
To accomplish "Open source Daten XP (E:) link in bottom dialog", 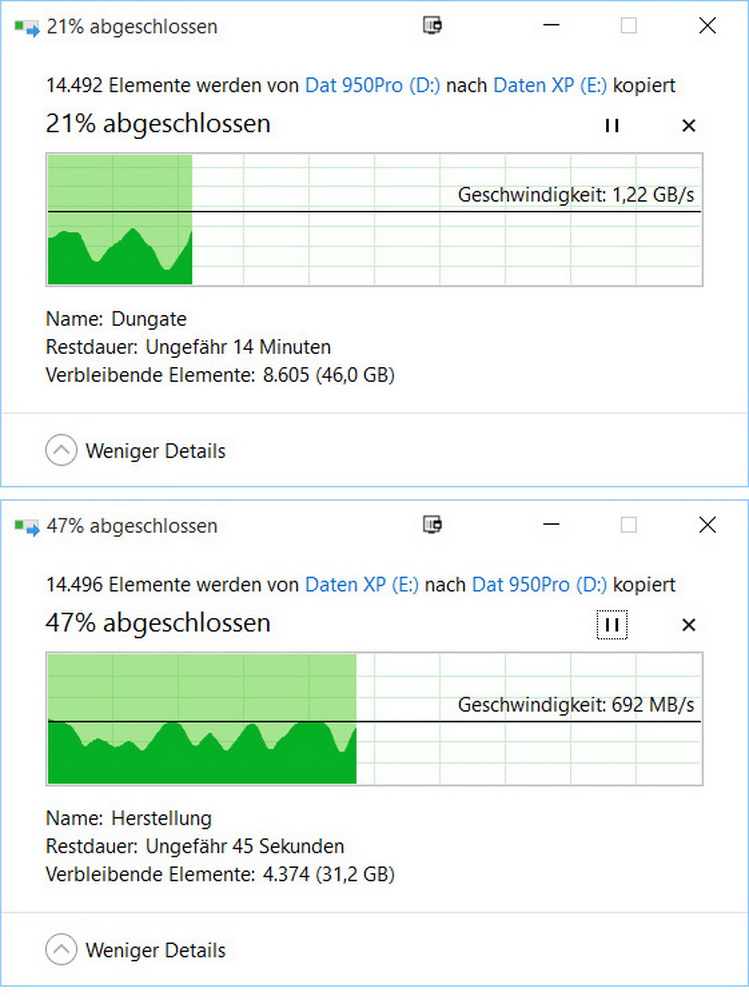I will (362, 585).
